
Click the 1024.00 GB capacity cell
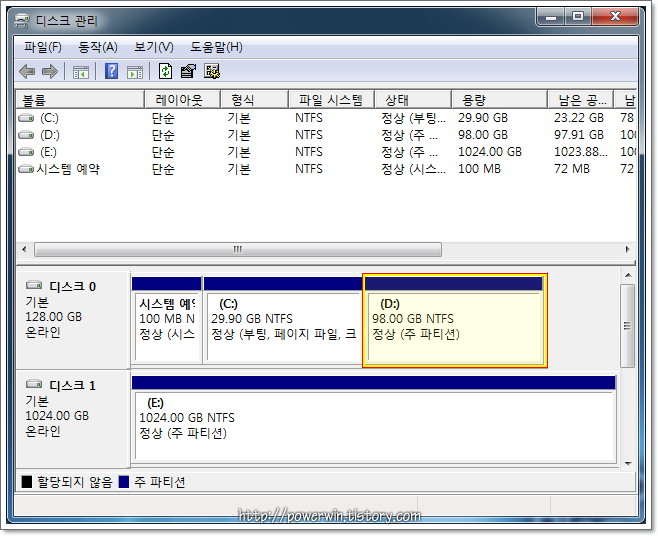[x=490, y=152]
